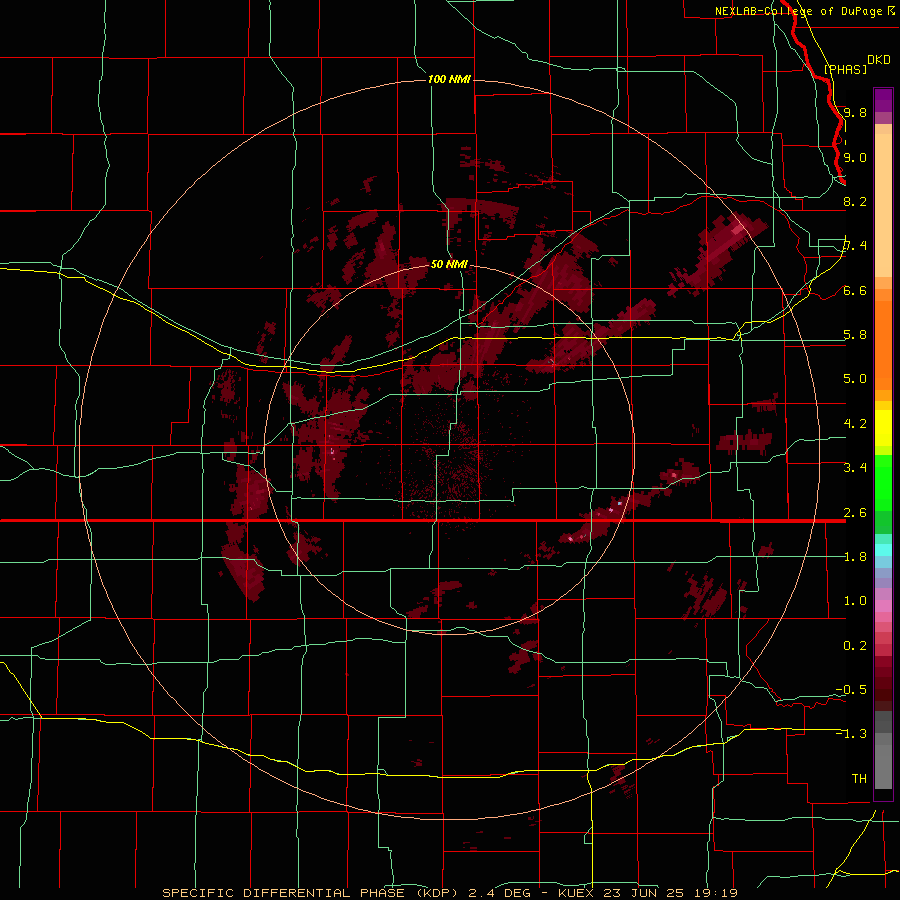
Task: Click the 5.0 value on the color scale
Action: tap(855, 379)
